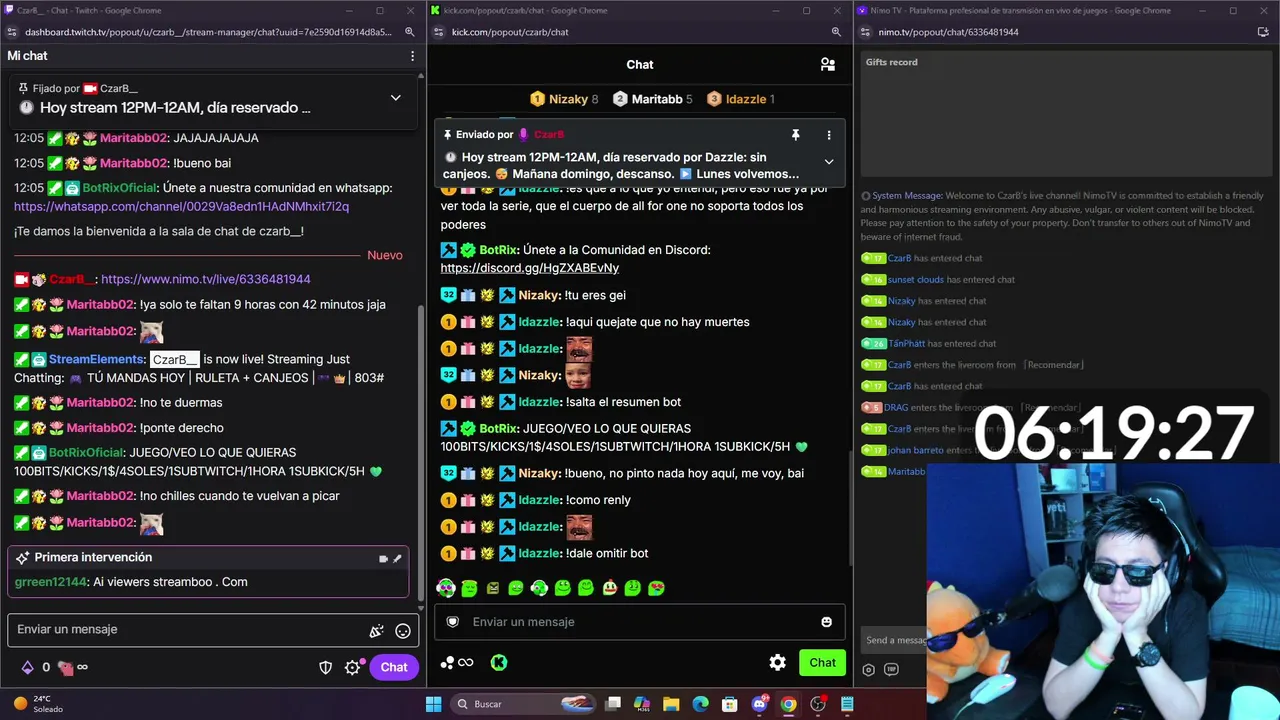Click the taskbar Buscar search box

pyautogui.click(x=523, y=704)
